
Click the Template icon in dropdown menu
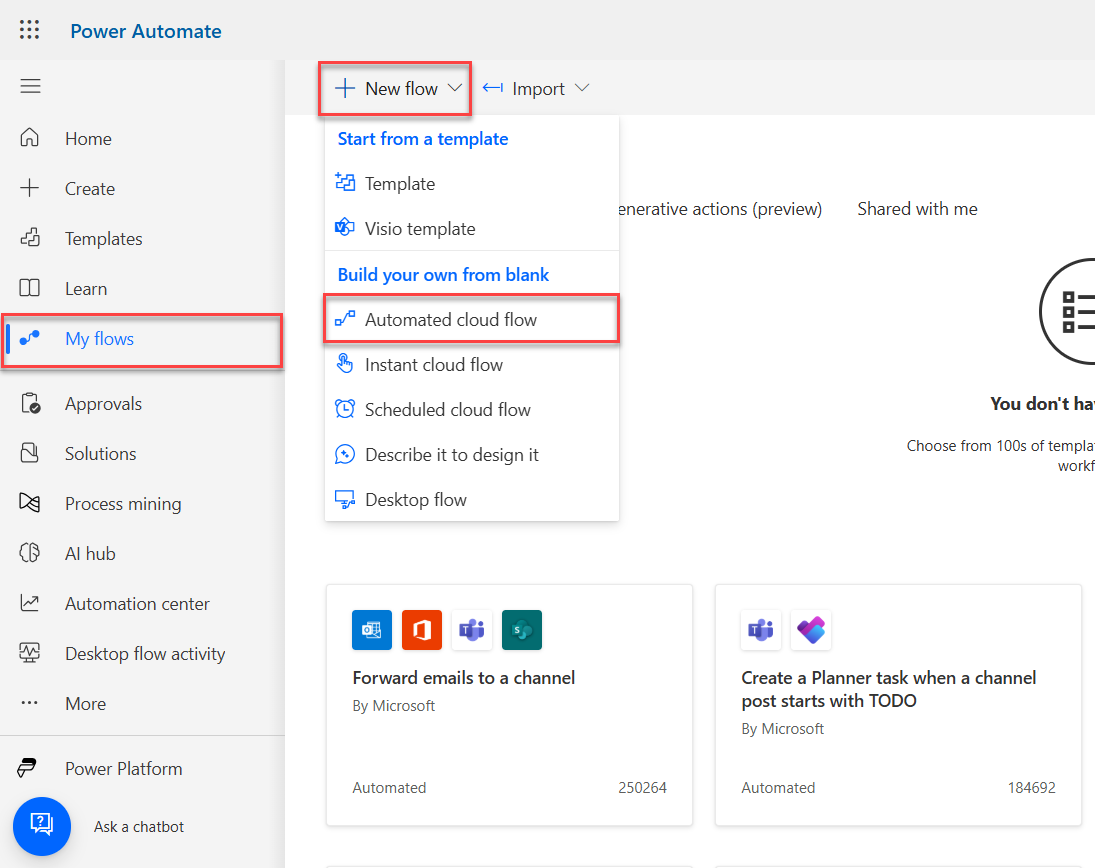pyautogui.click(x=345, y=182)
